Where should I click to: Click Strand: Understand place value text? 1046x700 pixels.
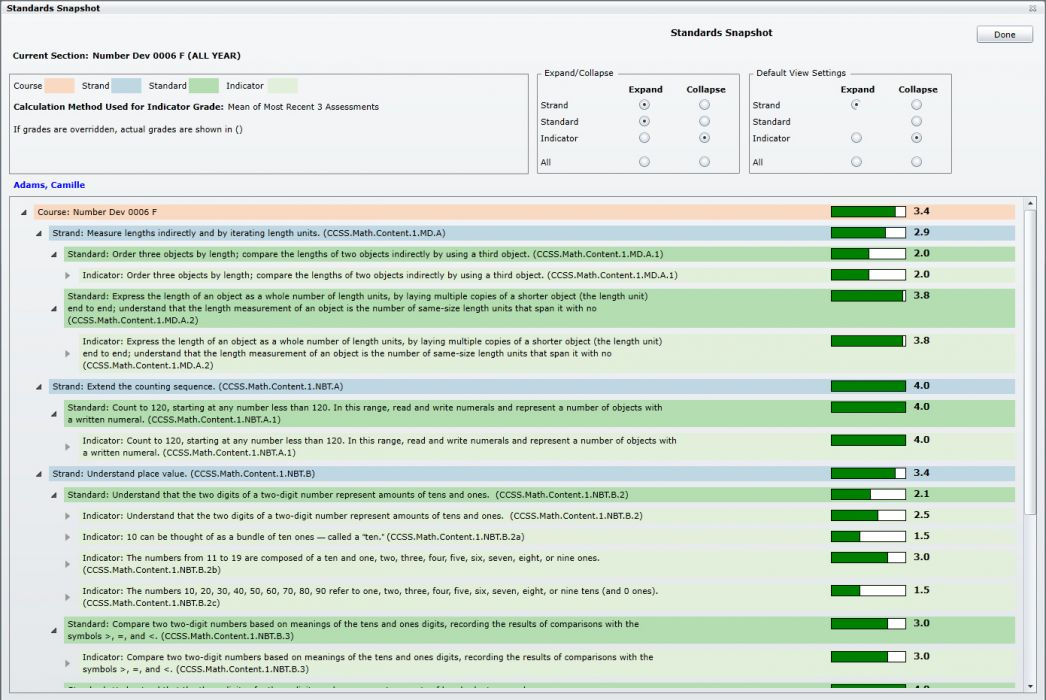(183, 474)
